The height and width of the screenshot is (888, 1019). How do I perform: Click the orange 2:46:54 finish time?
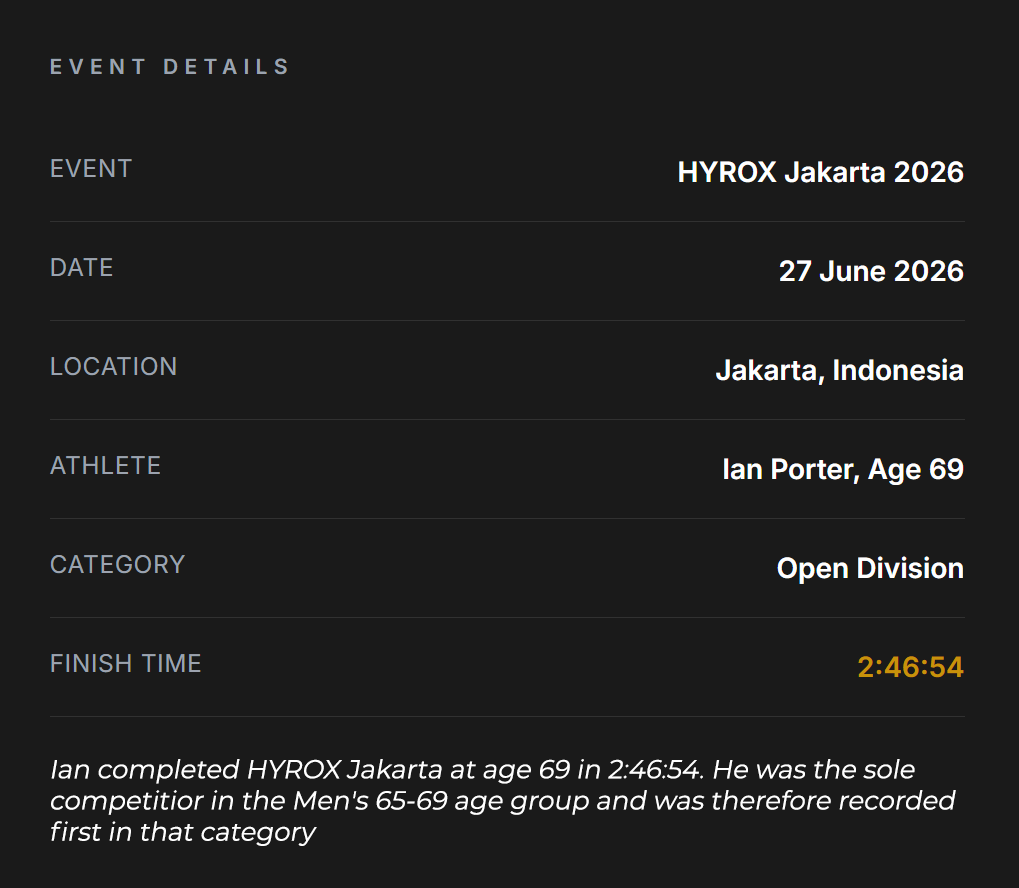(910, 667)
